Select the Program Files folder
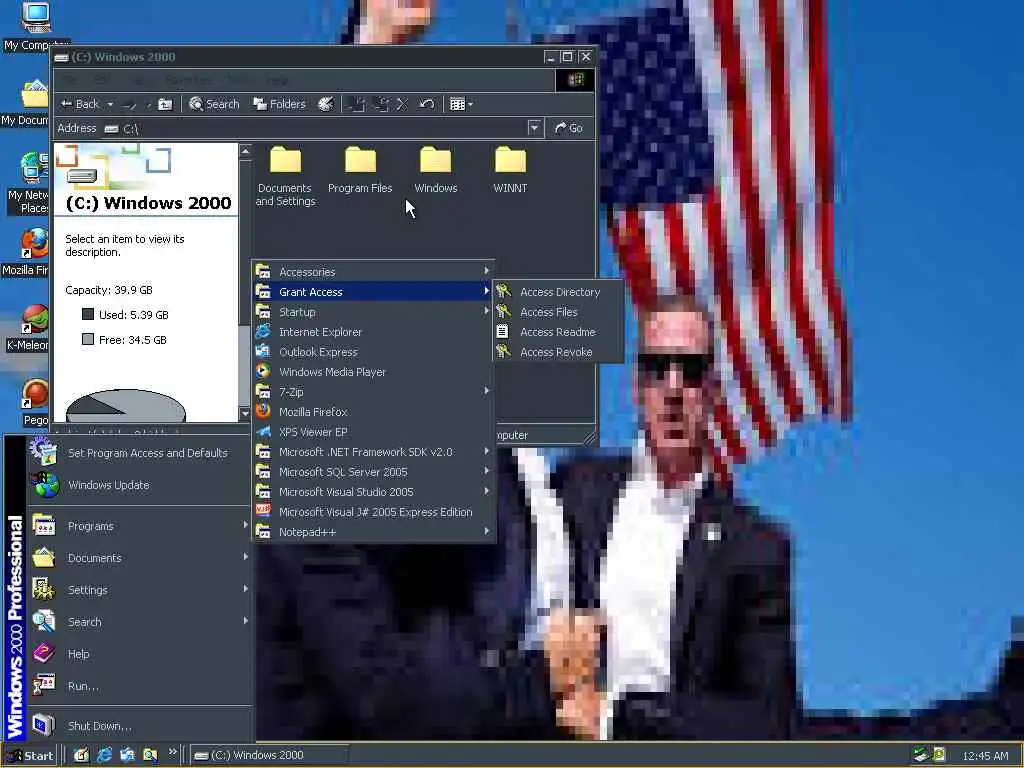Screen dimensions: 1024x768 point(360,170)
